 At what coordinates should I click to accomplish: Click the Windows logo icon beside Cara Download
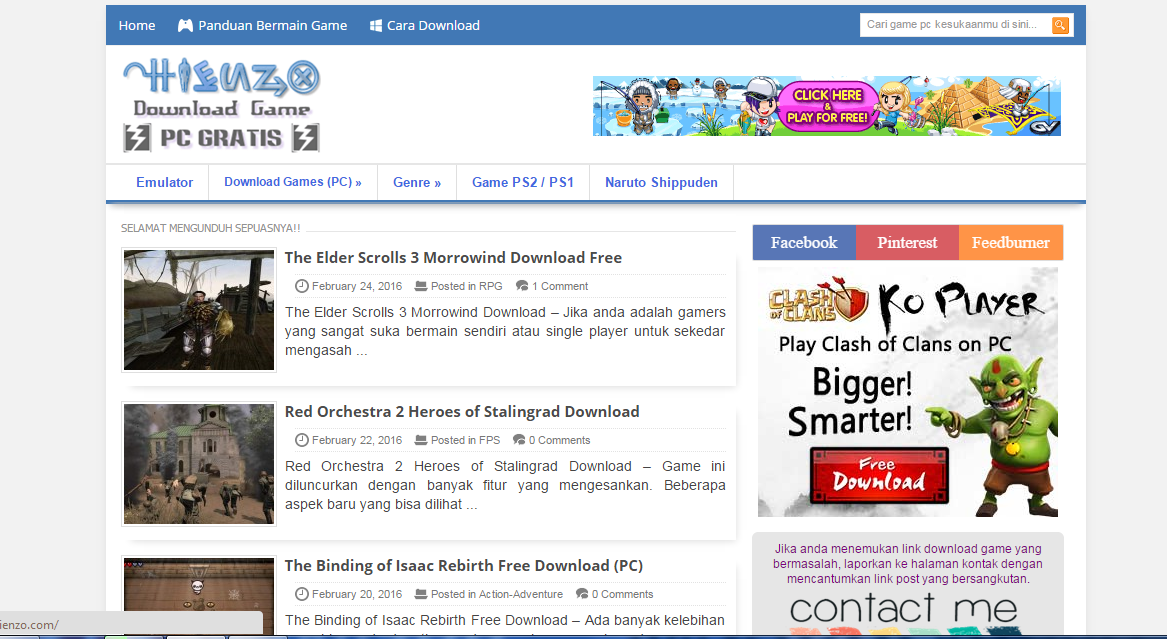376,25
